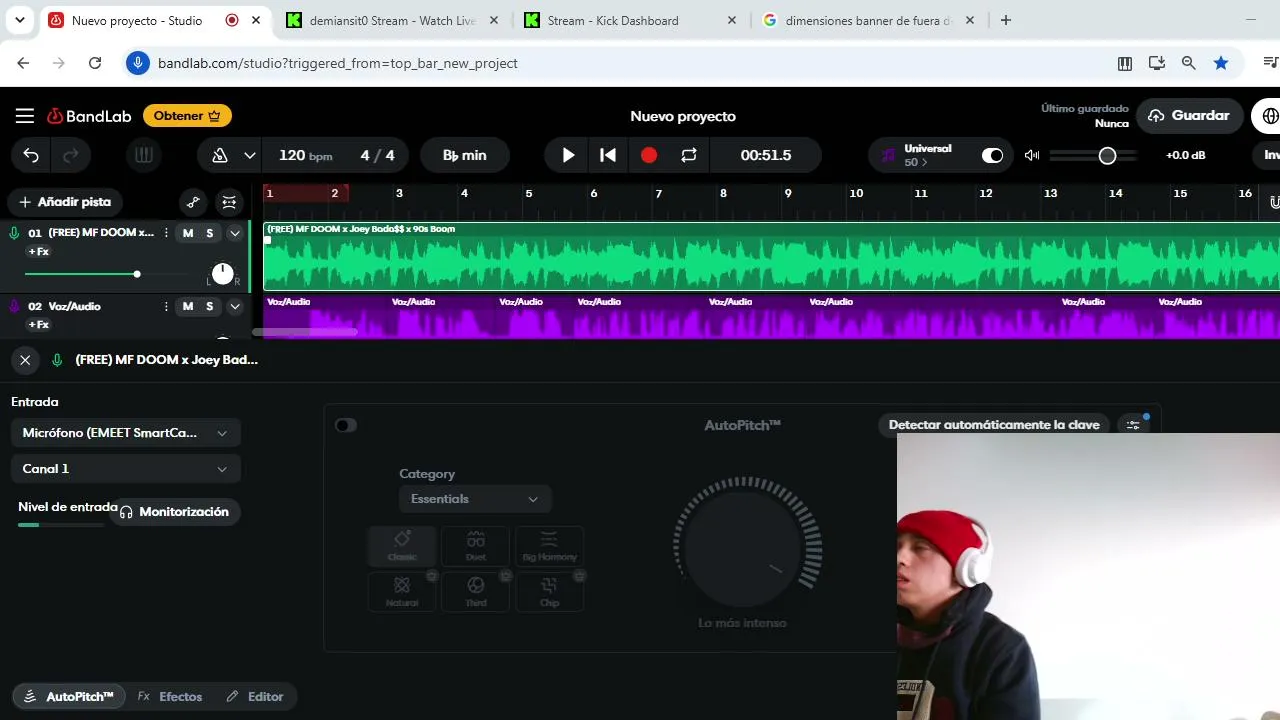
Task: Open options menu for track 02 Voz/Audio
Action: click(x=166, y=306)
